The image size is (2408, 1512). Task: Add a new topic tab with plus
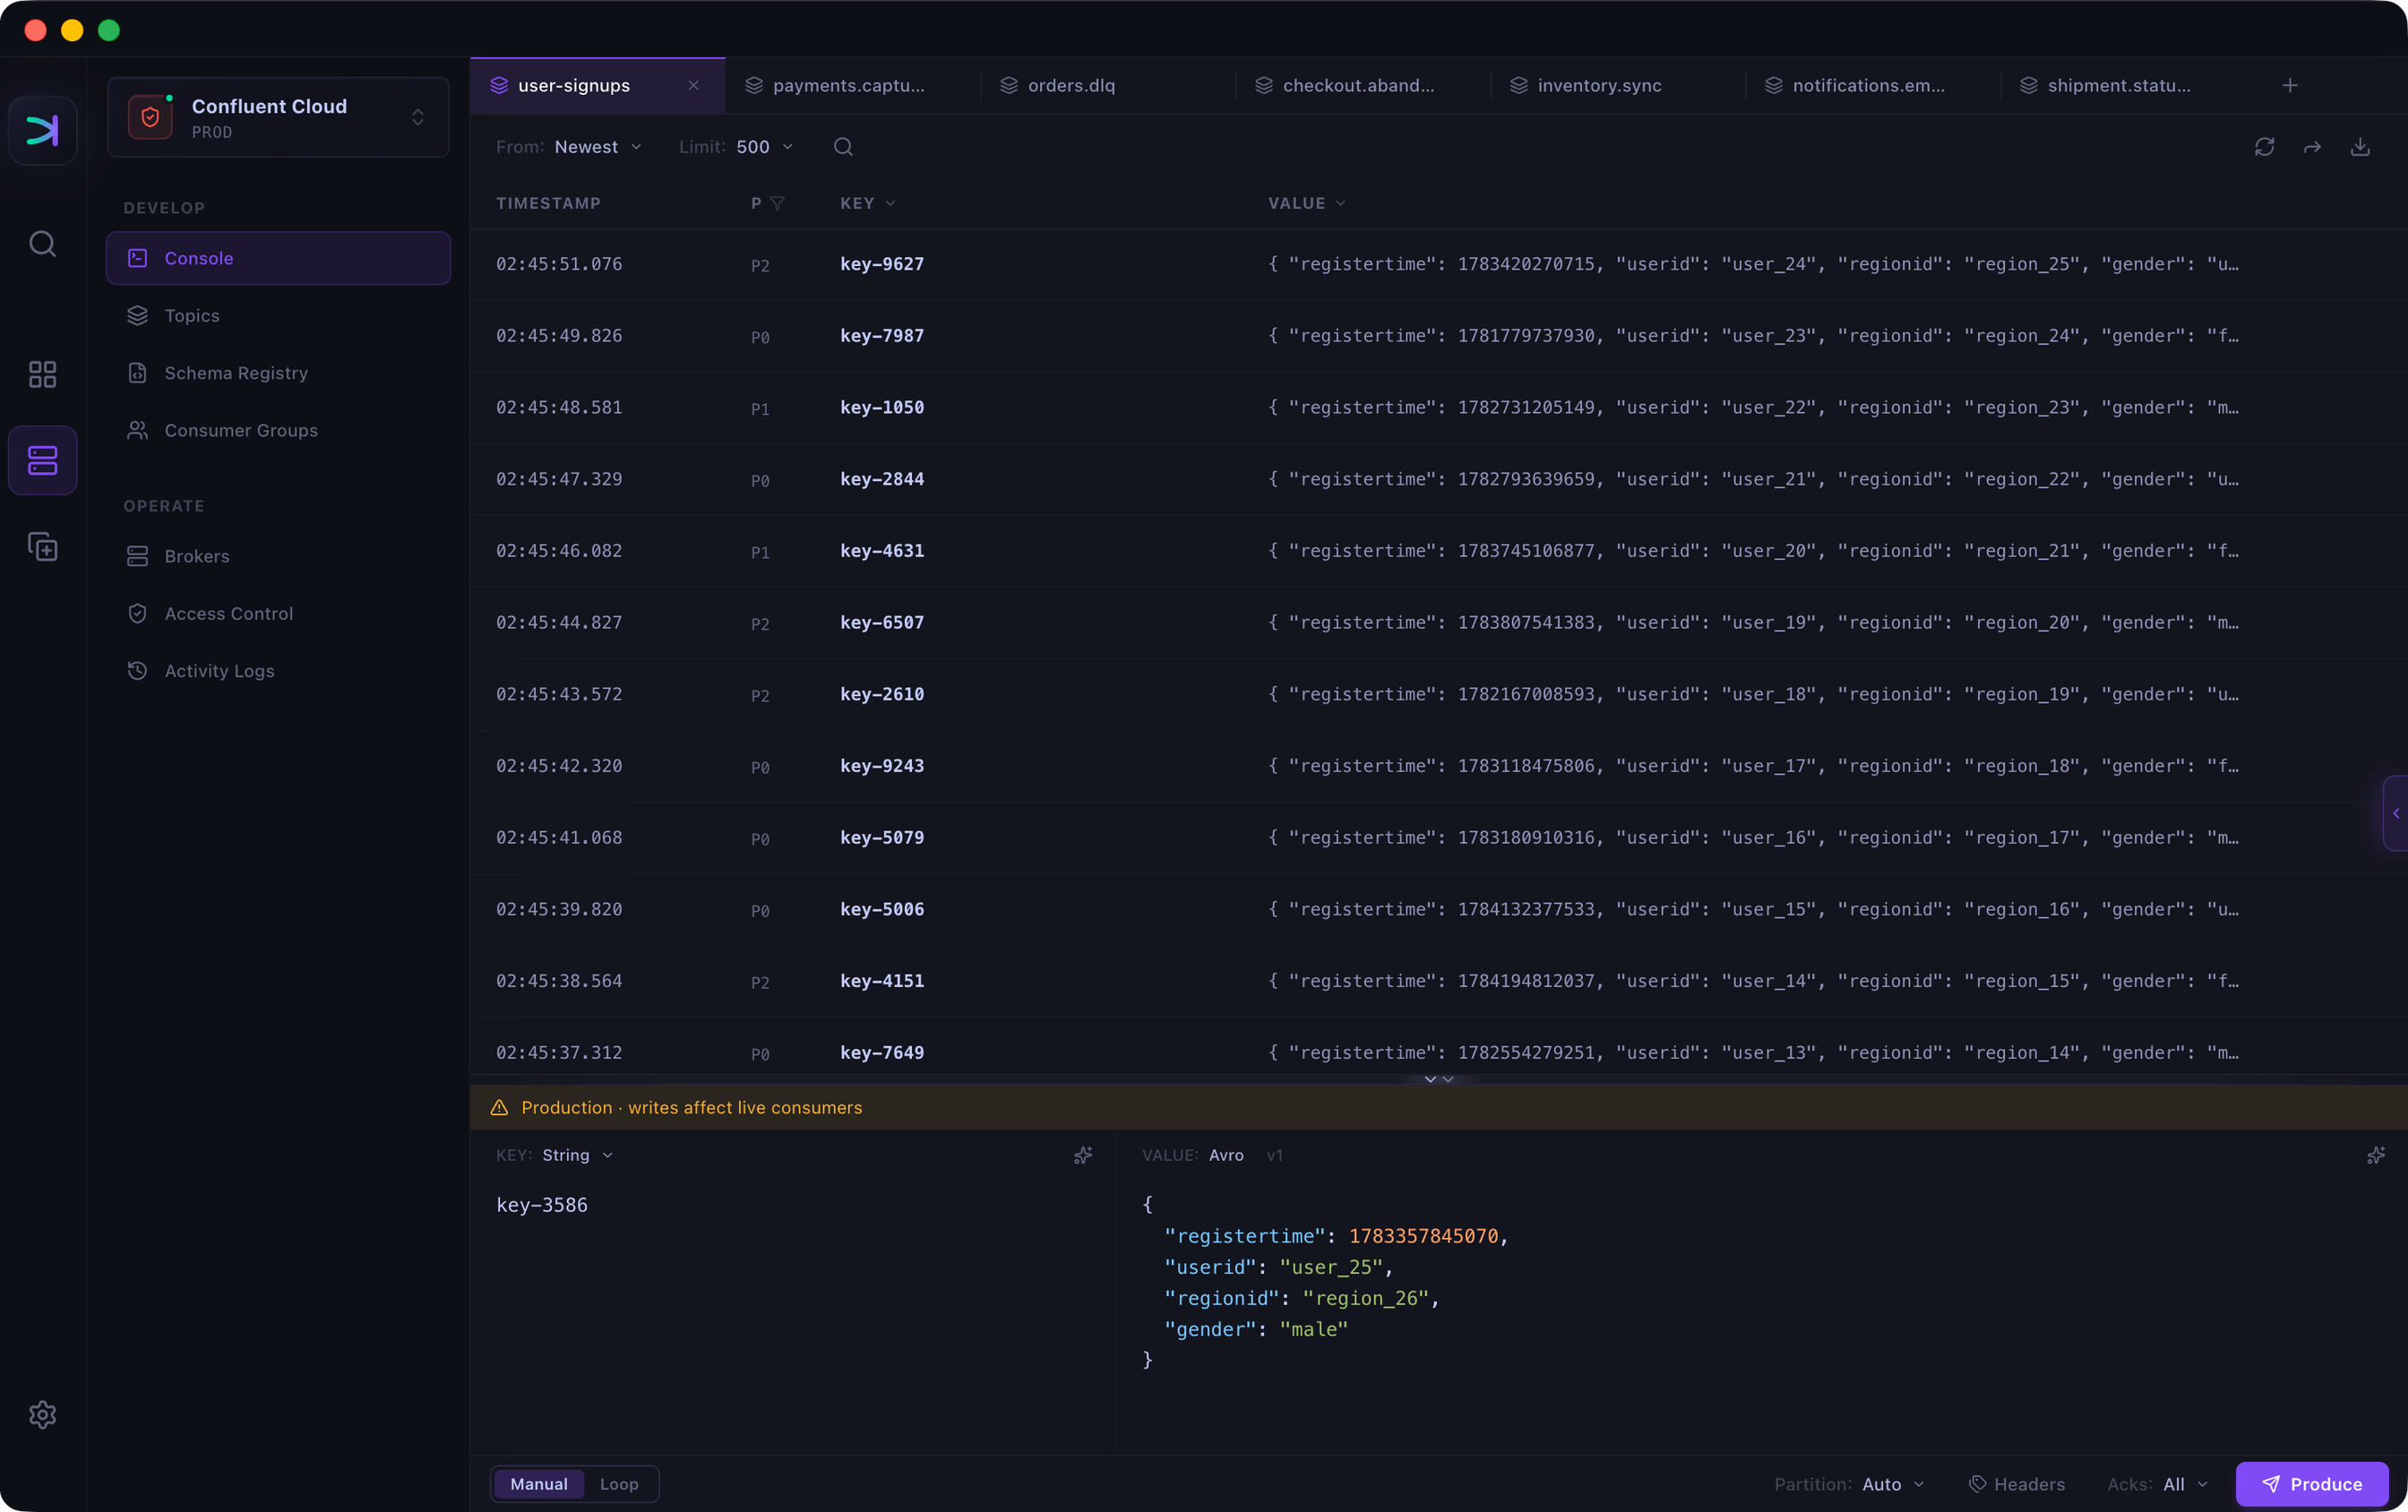[x=2289, y=86]
